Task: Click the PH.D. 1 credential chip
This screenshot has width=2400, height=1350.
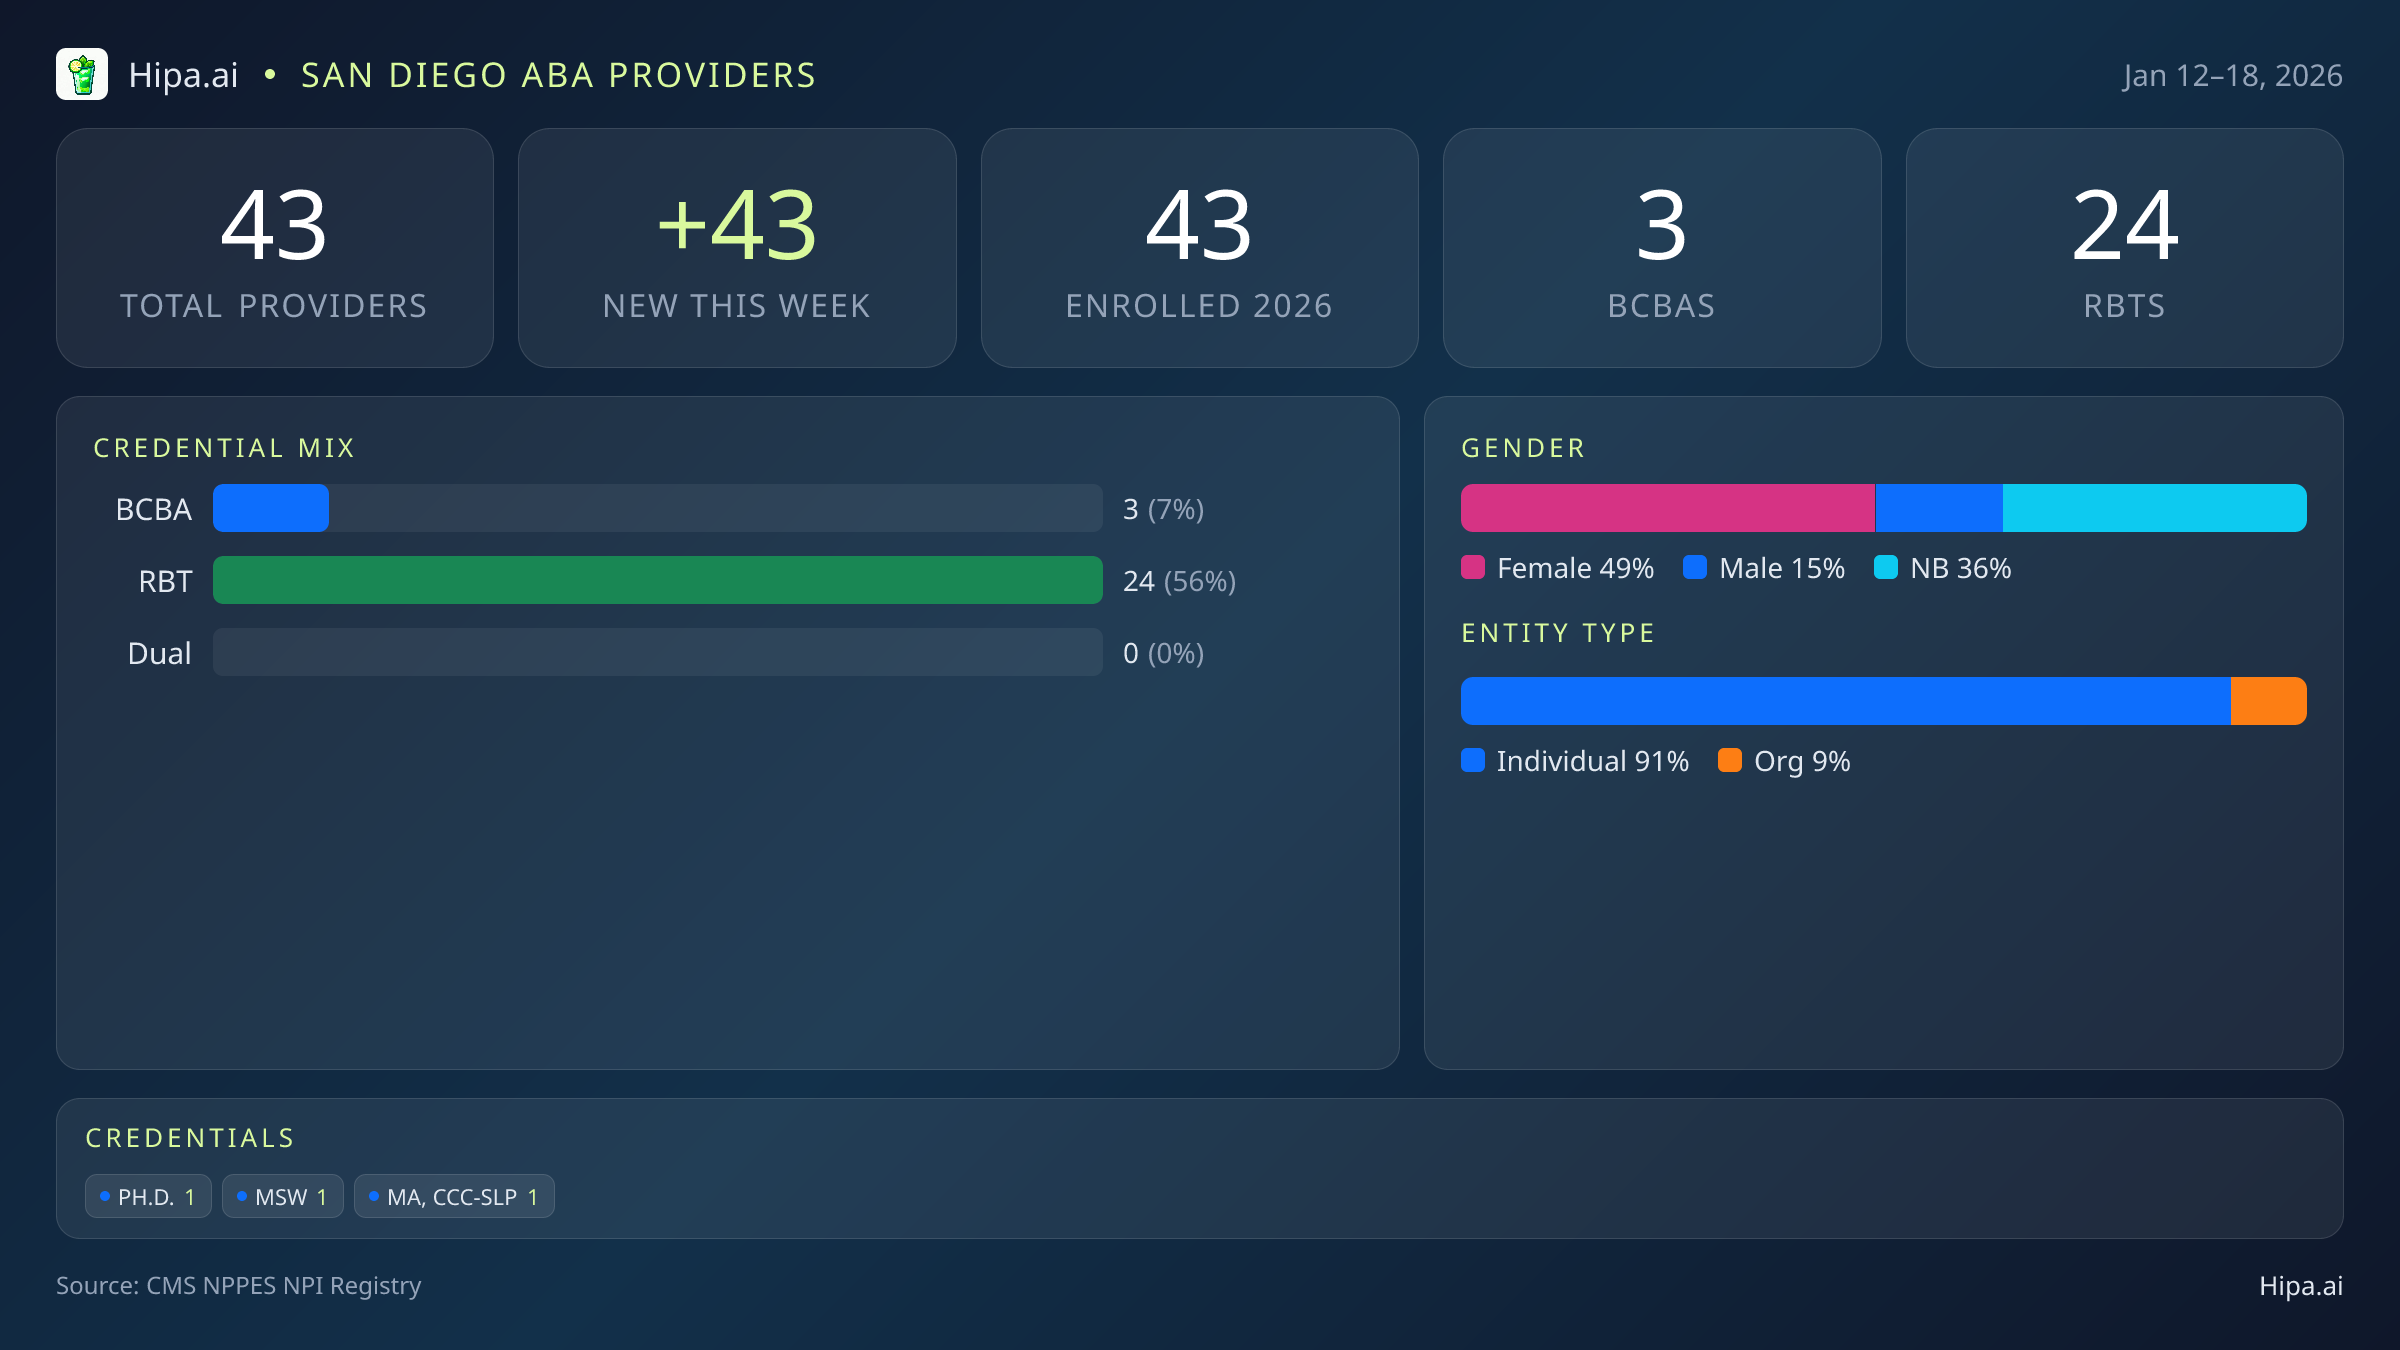Action: pos(148,1196)
